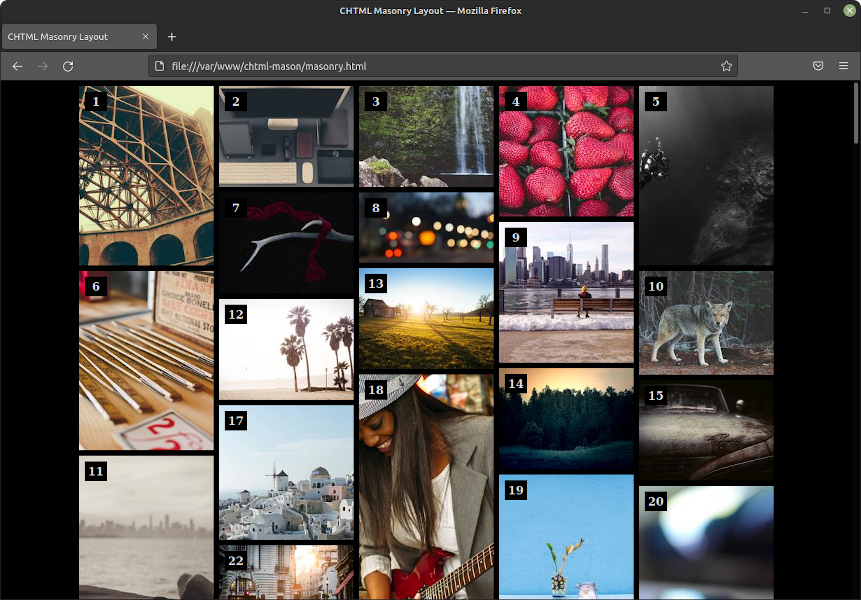861x600 pixels.
Task: Bookmark this page with the star icon
Action: click(x=726, y=66)
